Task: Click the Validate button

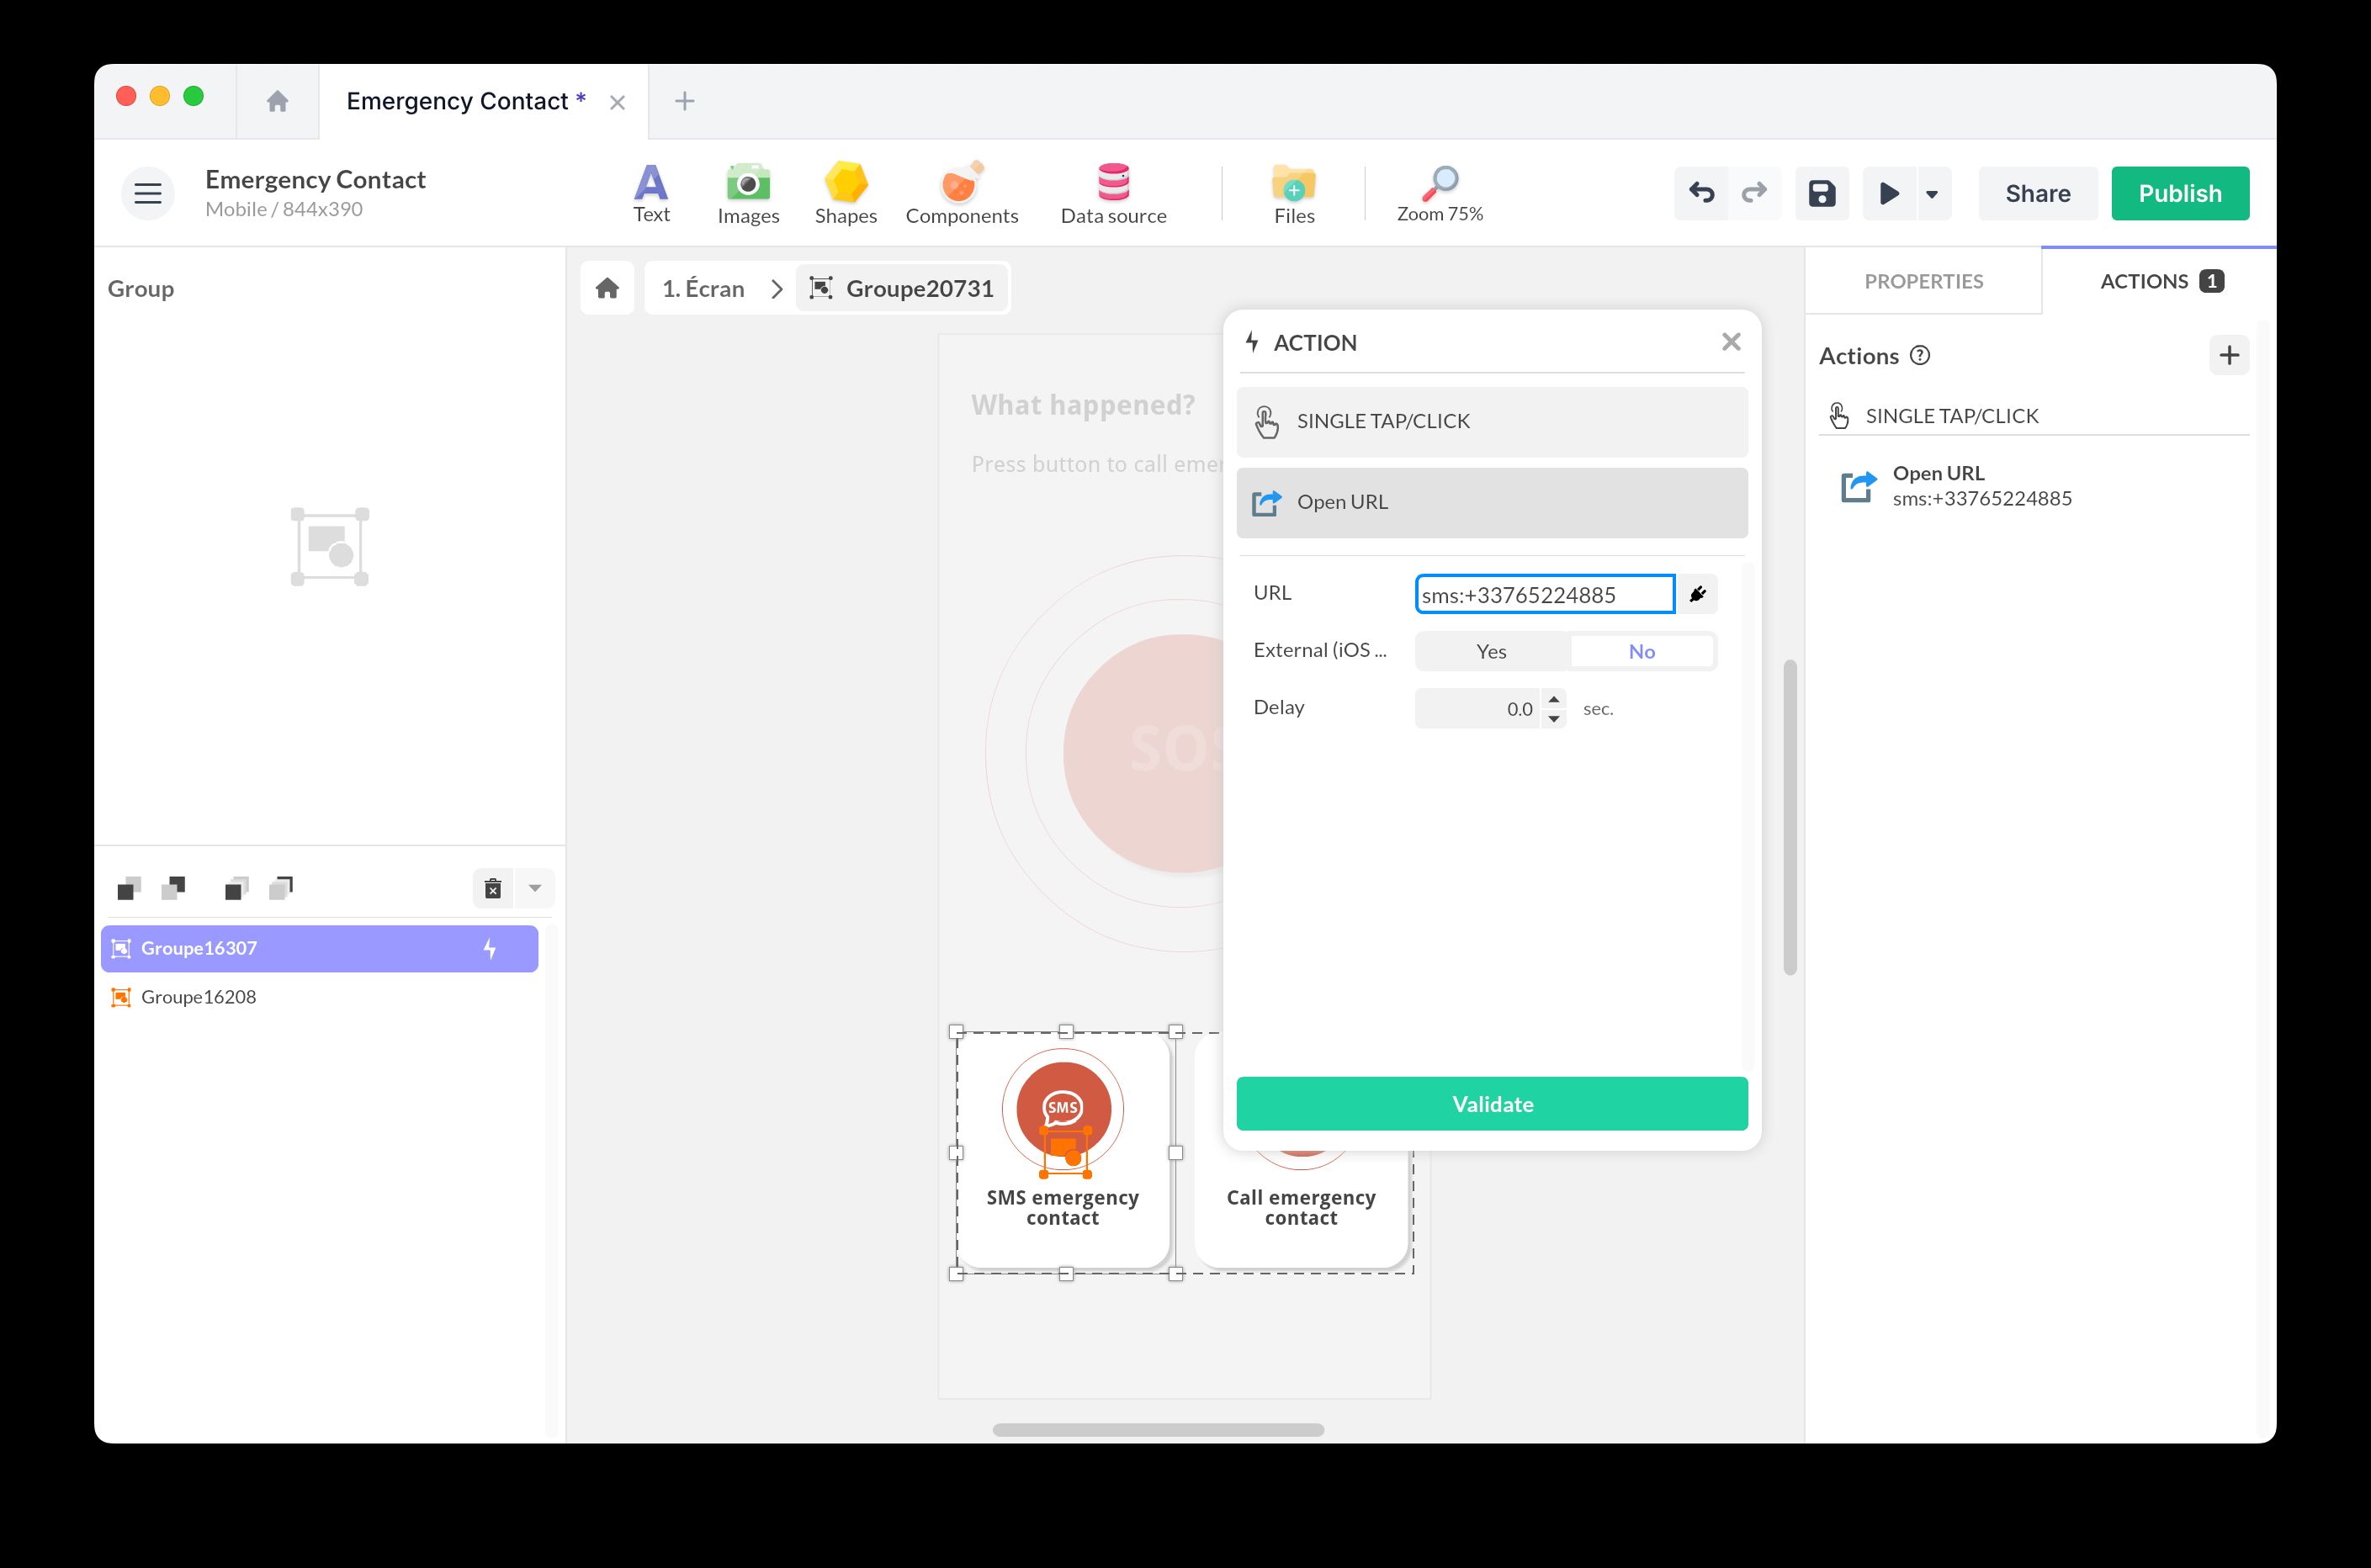Action: 1491,1103
